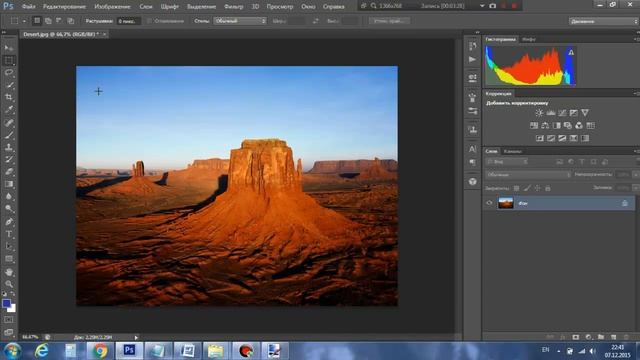Toggle lock all in Layers panel
Screen dimensions: 640x360
click(548, 188)
